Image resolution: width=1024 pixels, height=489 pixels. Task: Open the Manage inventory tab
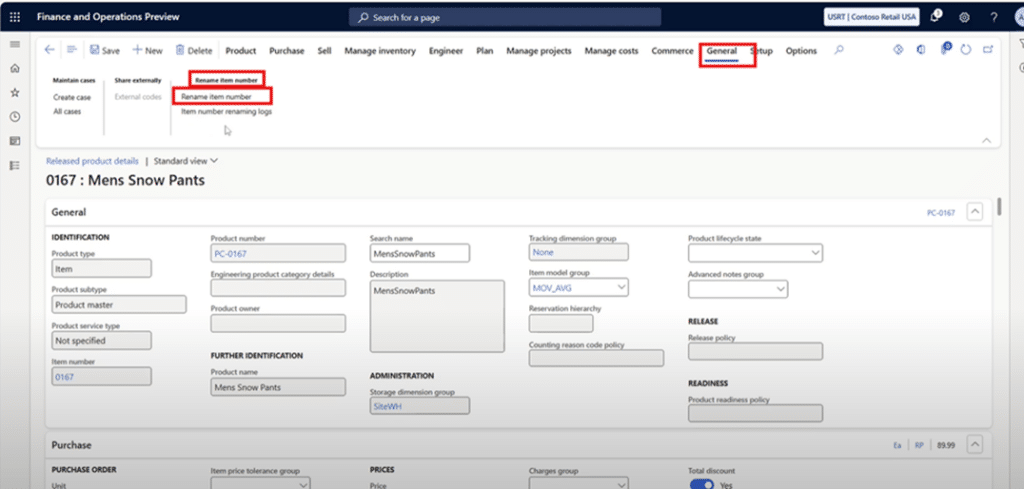[x=380, y=51]
